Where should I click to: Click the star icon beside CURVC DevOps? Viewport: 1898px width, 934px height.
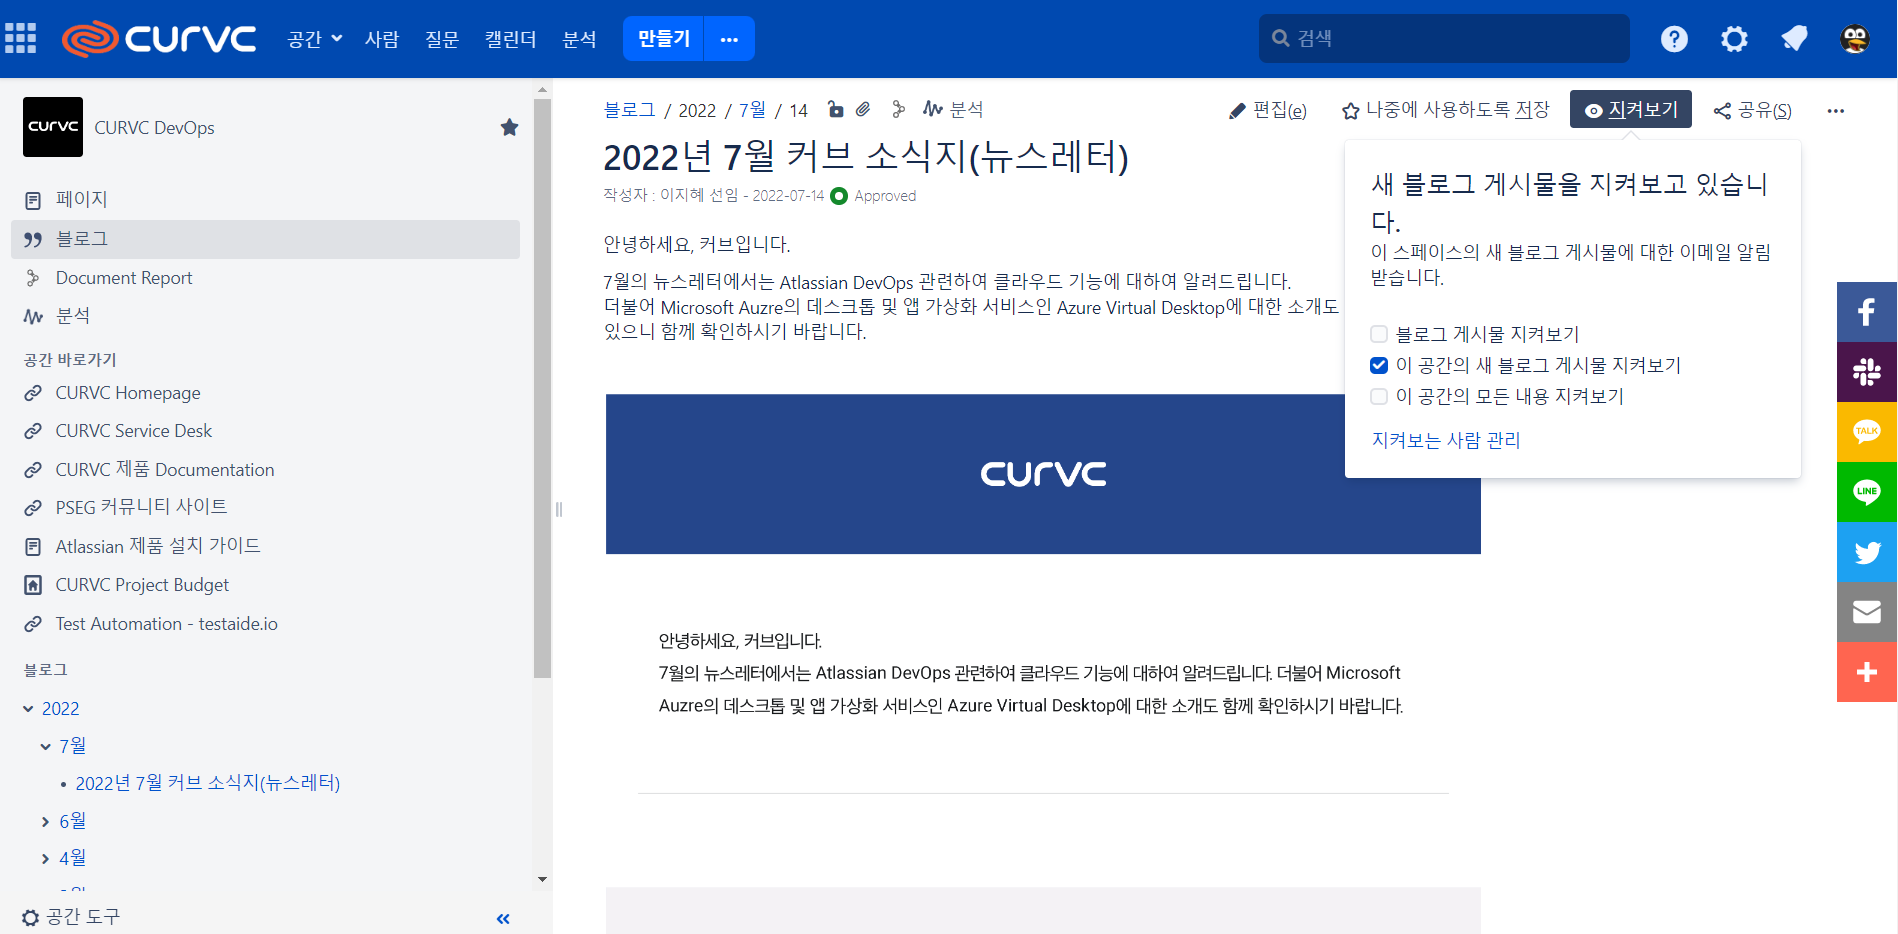point(509,127)
